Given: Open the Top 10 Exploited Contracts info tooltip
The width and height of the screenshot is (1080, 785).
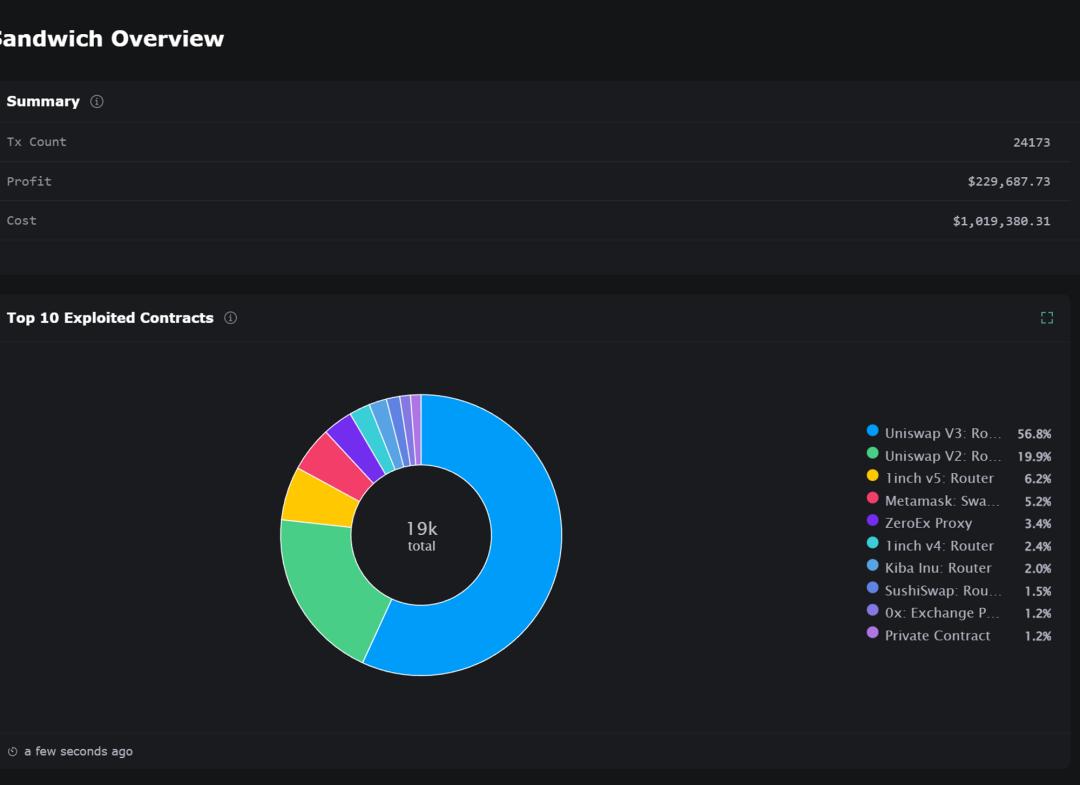Looking at the screenshot, I should 230,318.
